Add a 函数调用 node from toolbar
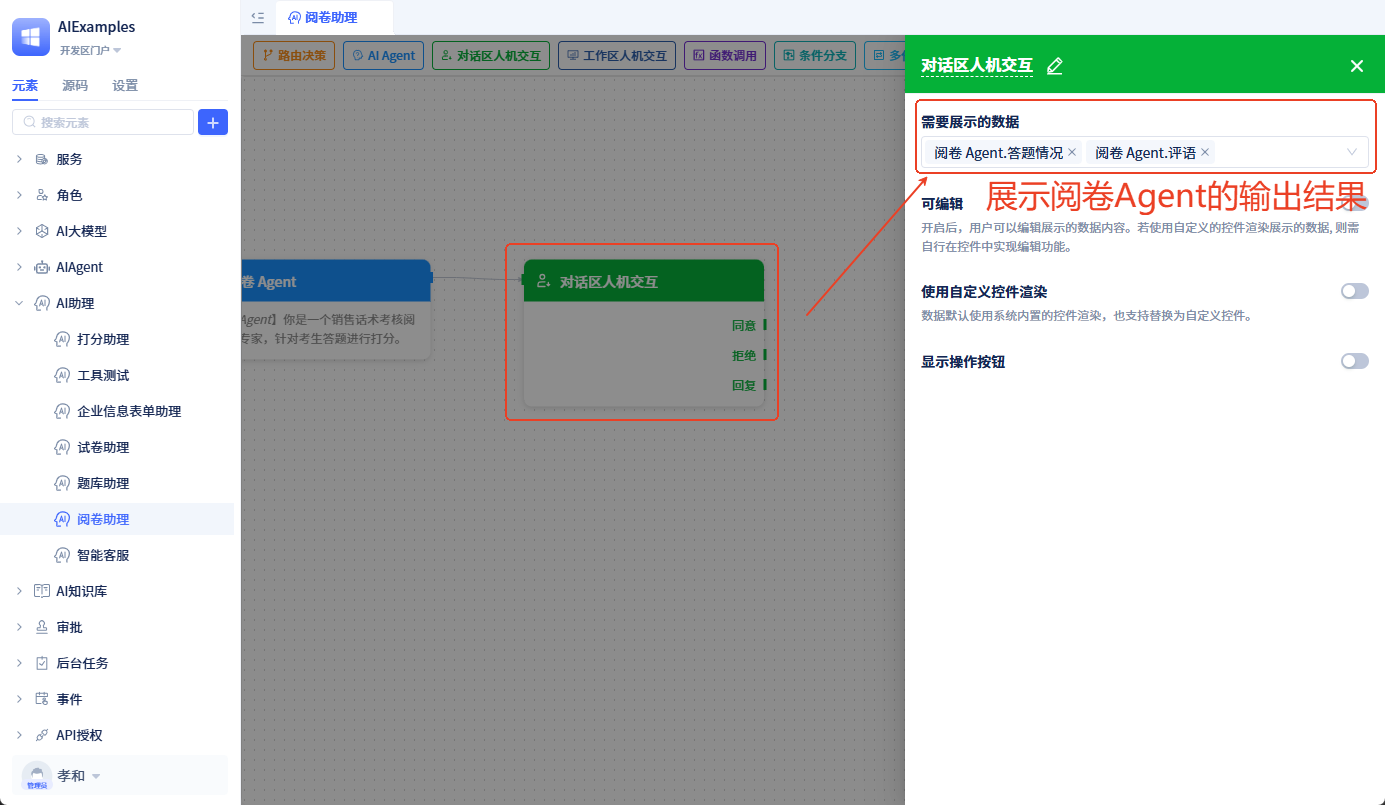The width and height of the screenshot is (1385, 805). click(x=725, y=55)
